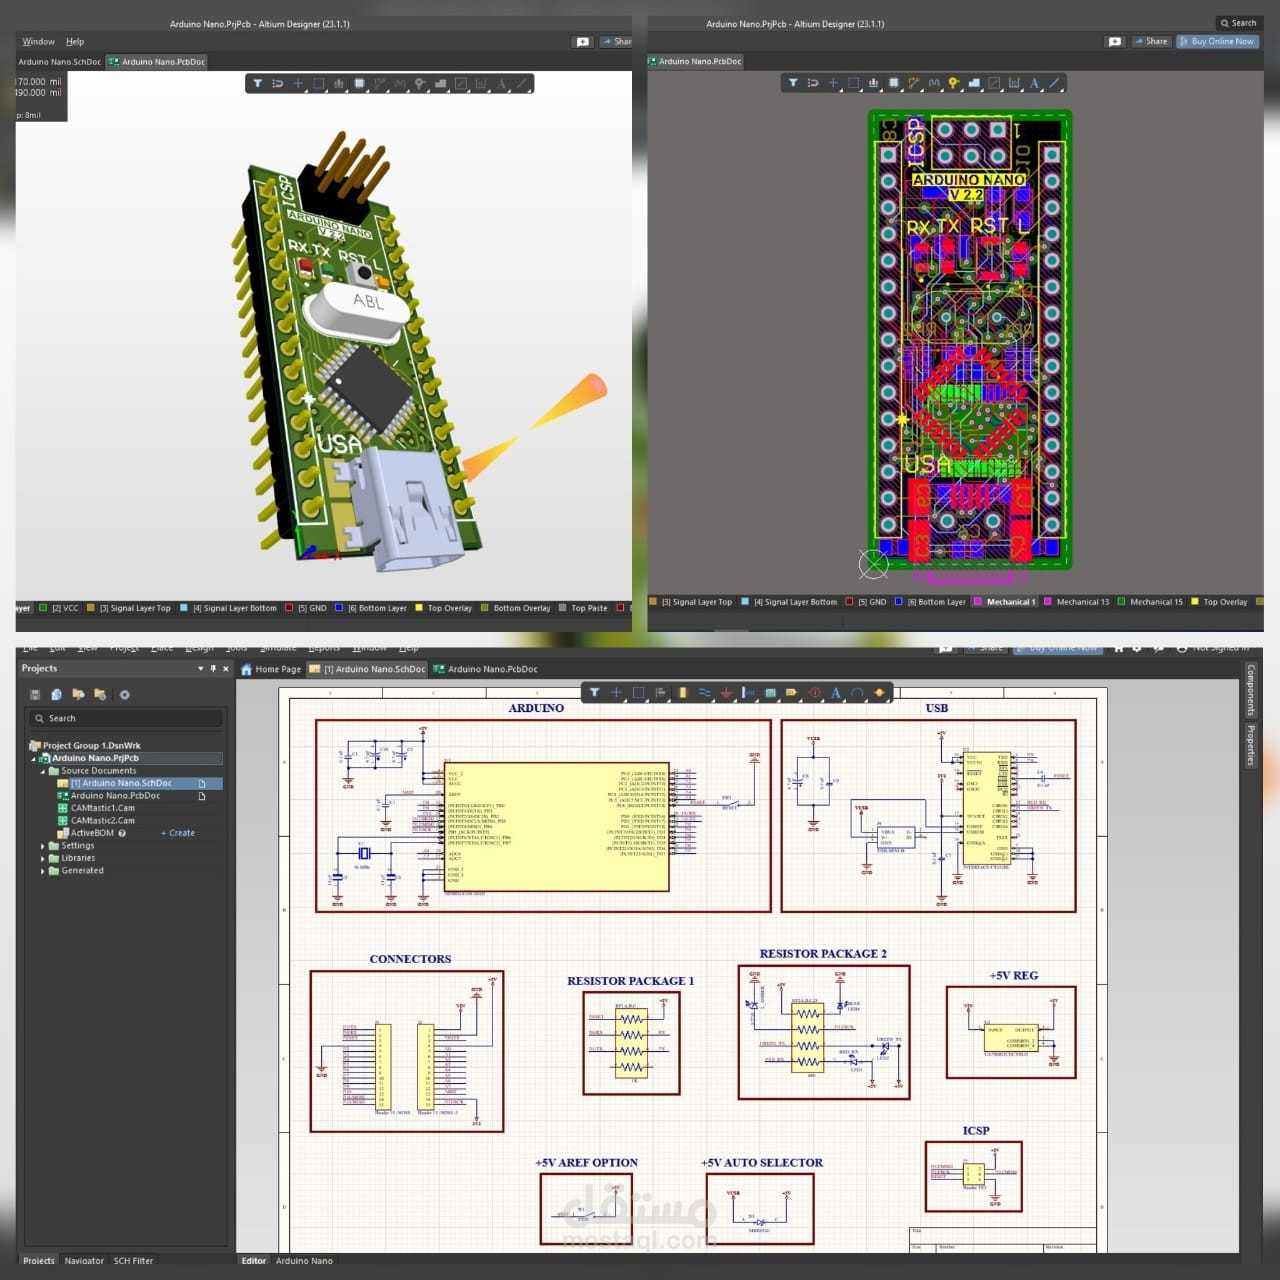Open the Components side panel tab
1280x1280 pixels.
coord(1250,690)
